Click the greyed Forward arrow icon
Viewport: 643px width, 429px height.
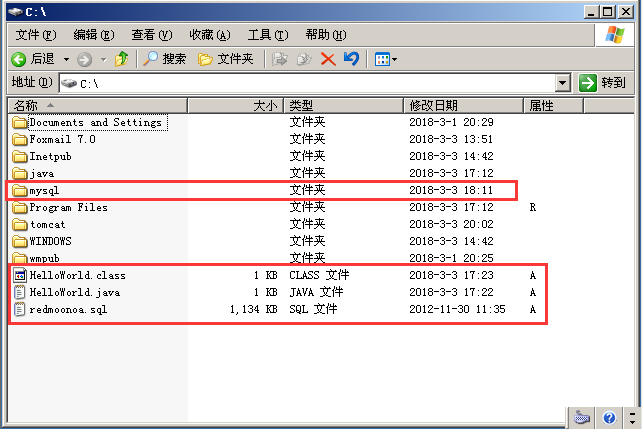coord(84,59)
